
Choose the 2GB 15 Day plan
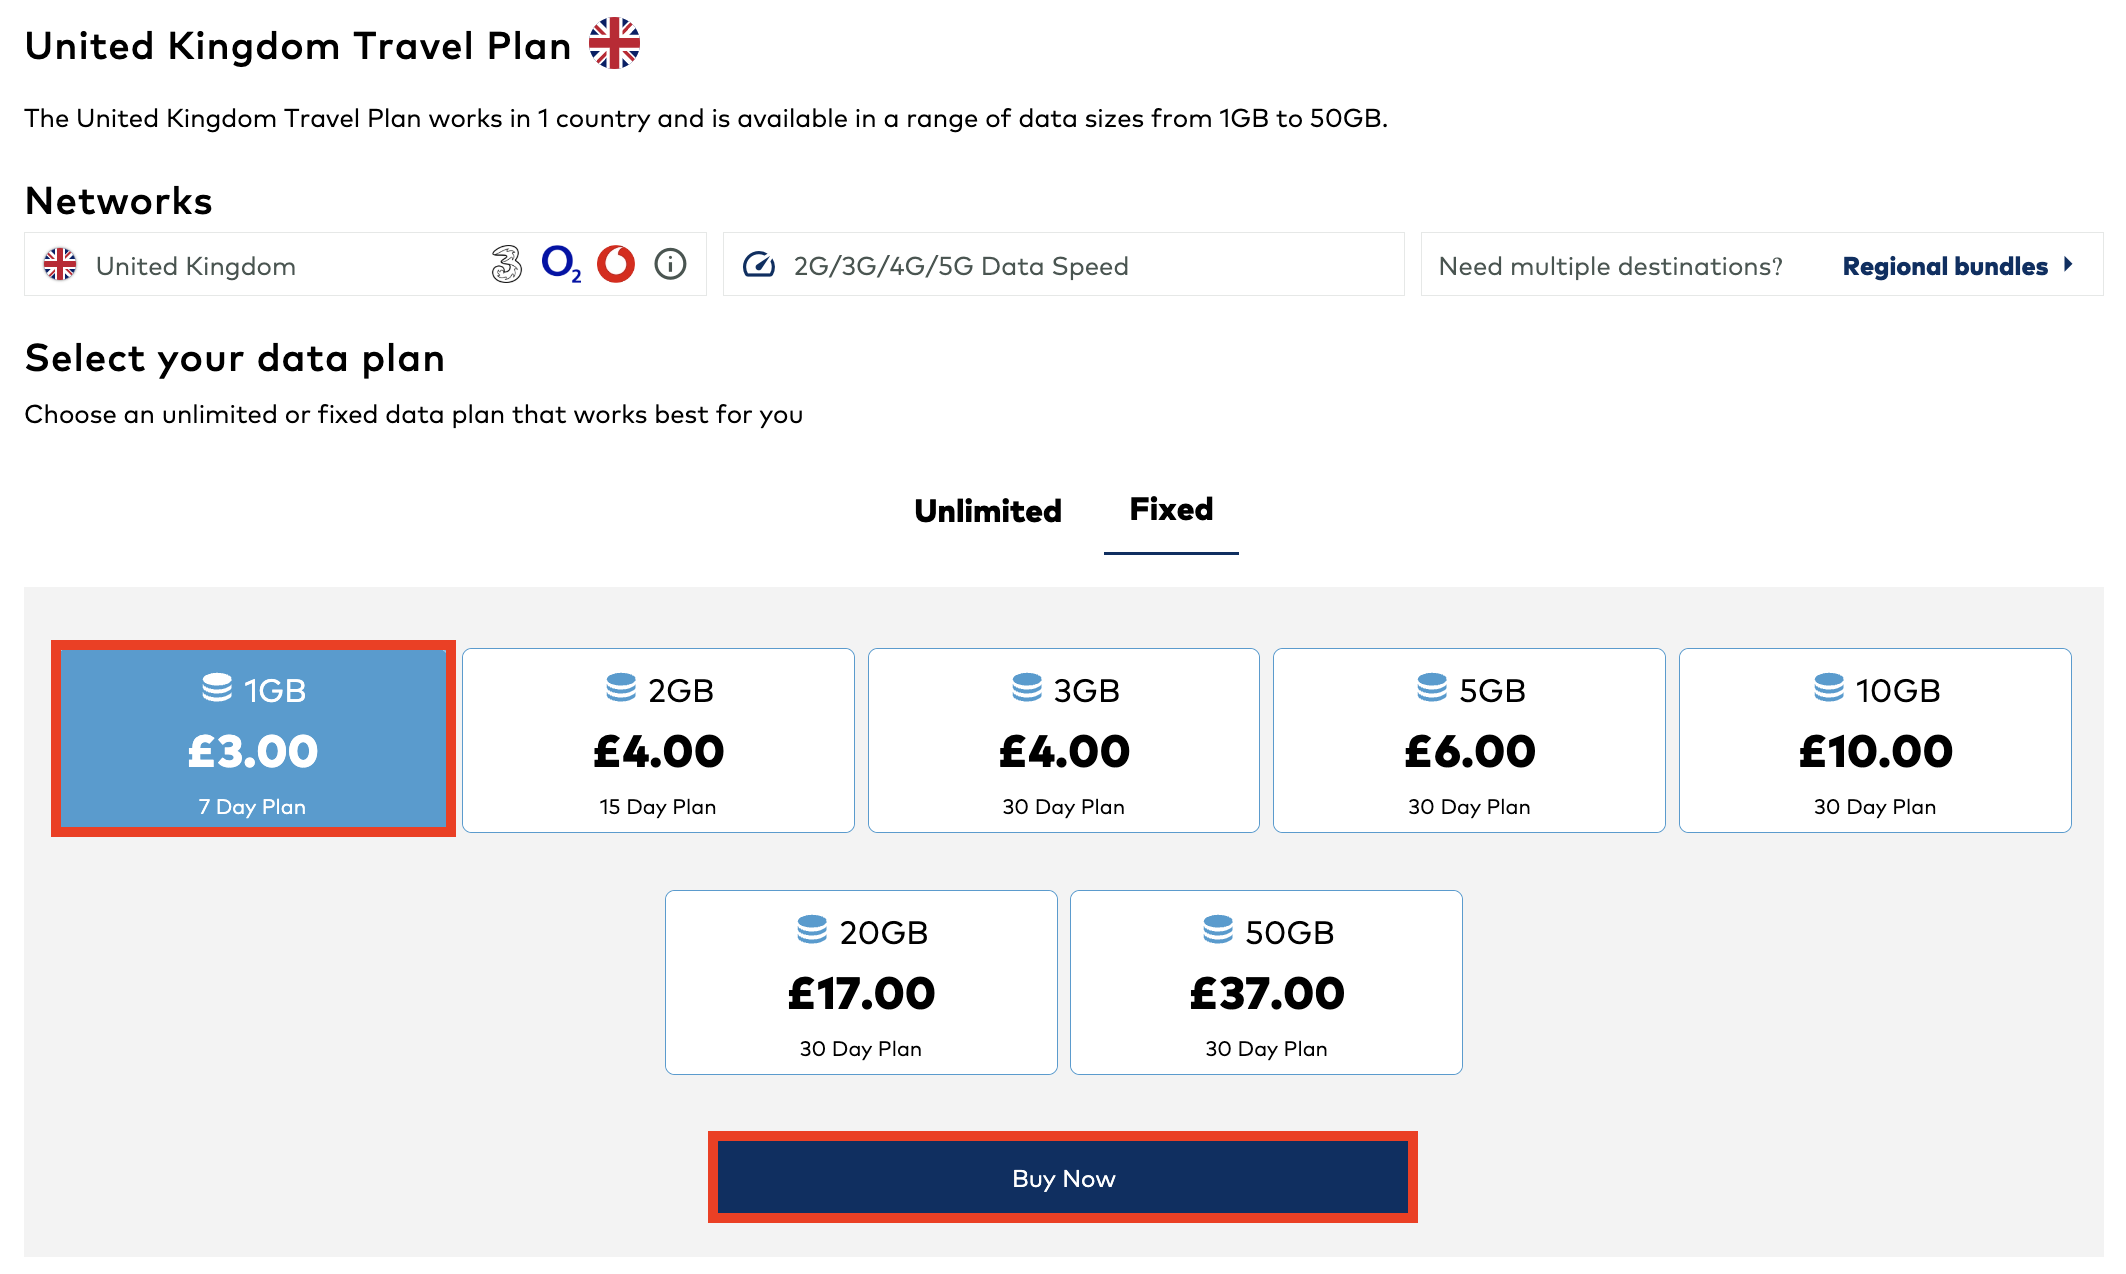(x=658, y=740)
